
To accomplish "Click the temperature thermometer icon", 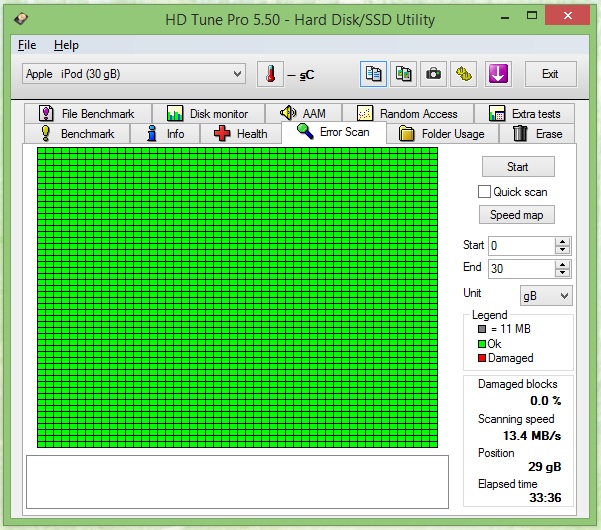I will [x=270, y=74].
